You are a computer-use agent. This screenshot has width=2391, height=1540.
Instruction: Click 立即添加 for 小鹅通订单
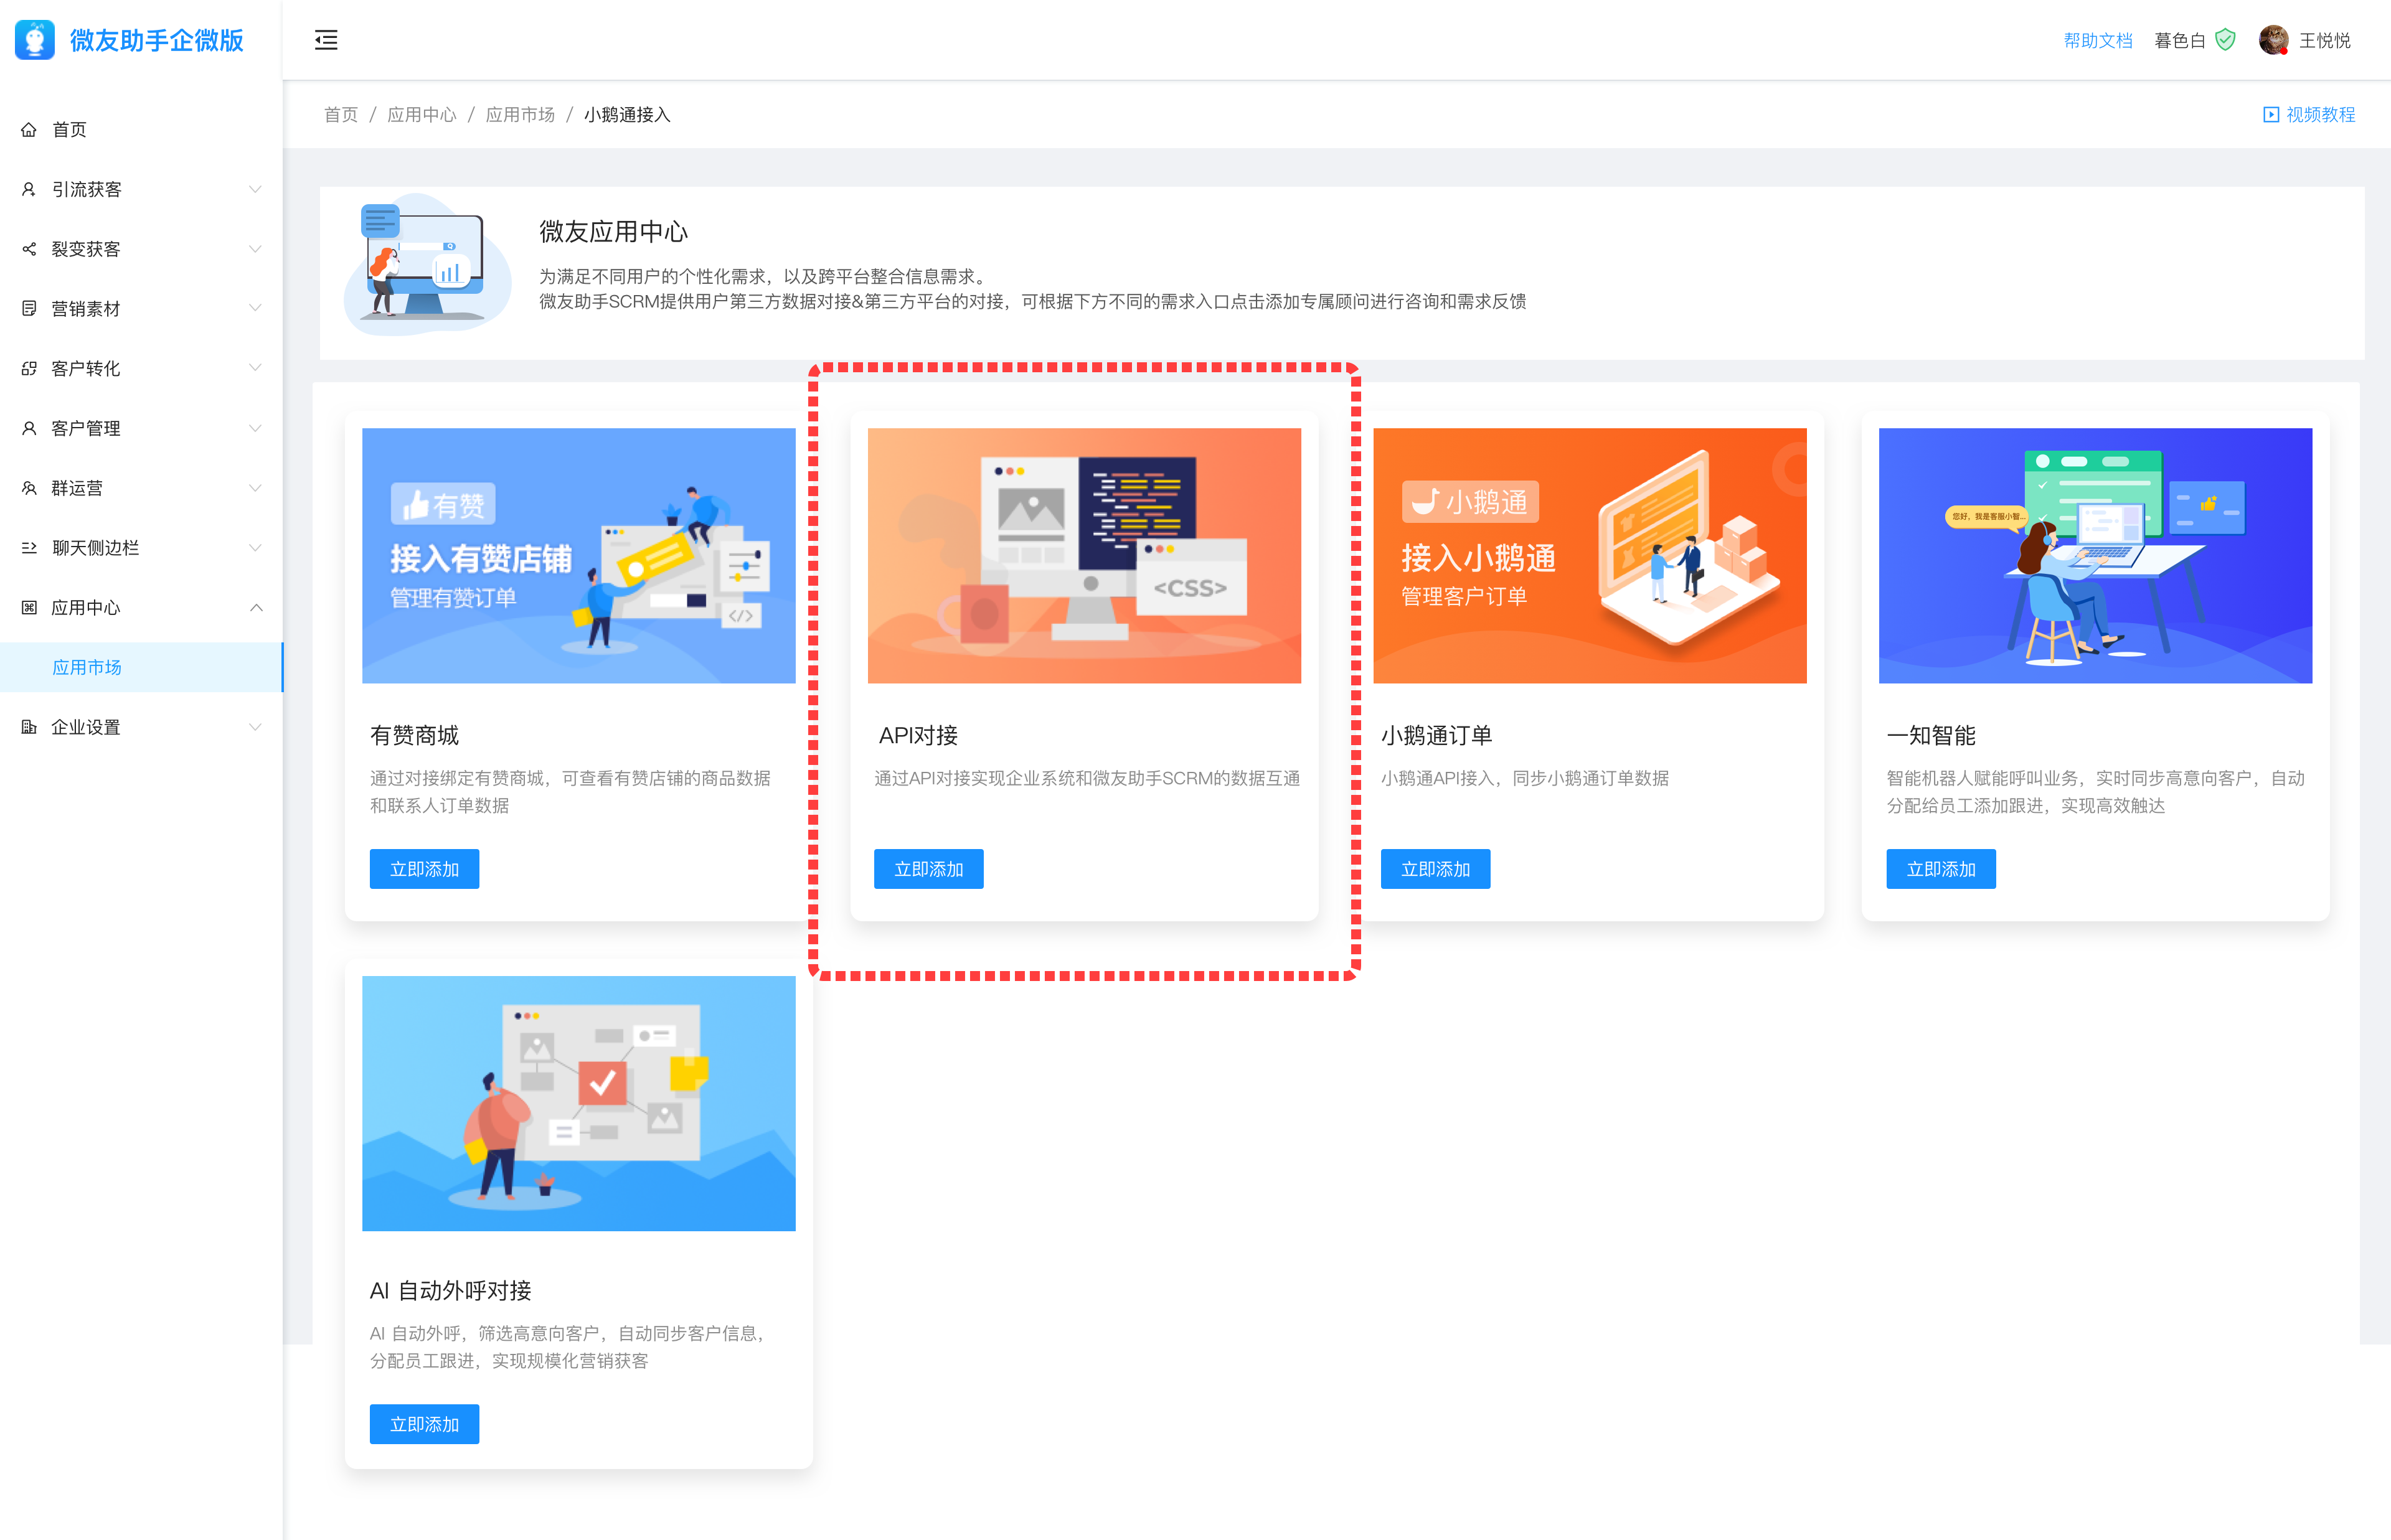click(1435, 869)
